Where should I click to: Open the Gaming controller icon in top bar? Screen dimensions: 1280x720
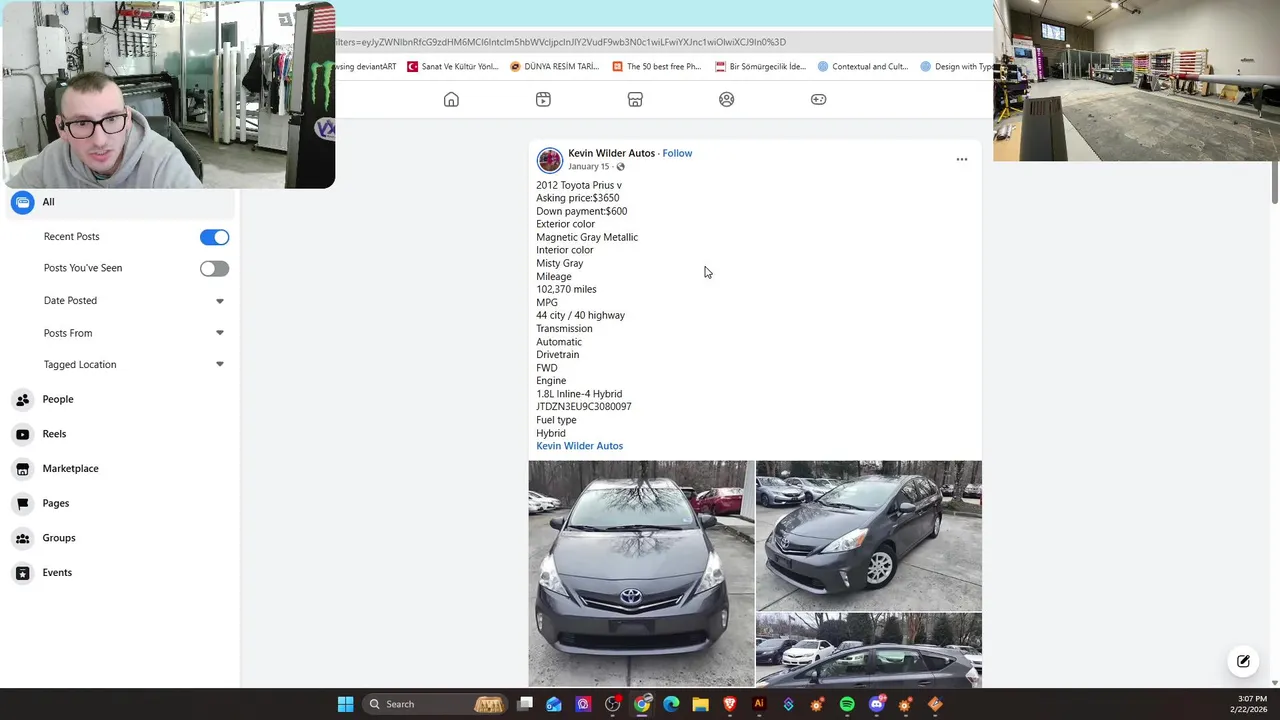pyautogui.click(x=818, y=99)
